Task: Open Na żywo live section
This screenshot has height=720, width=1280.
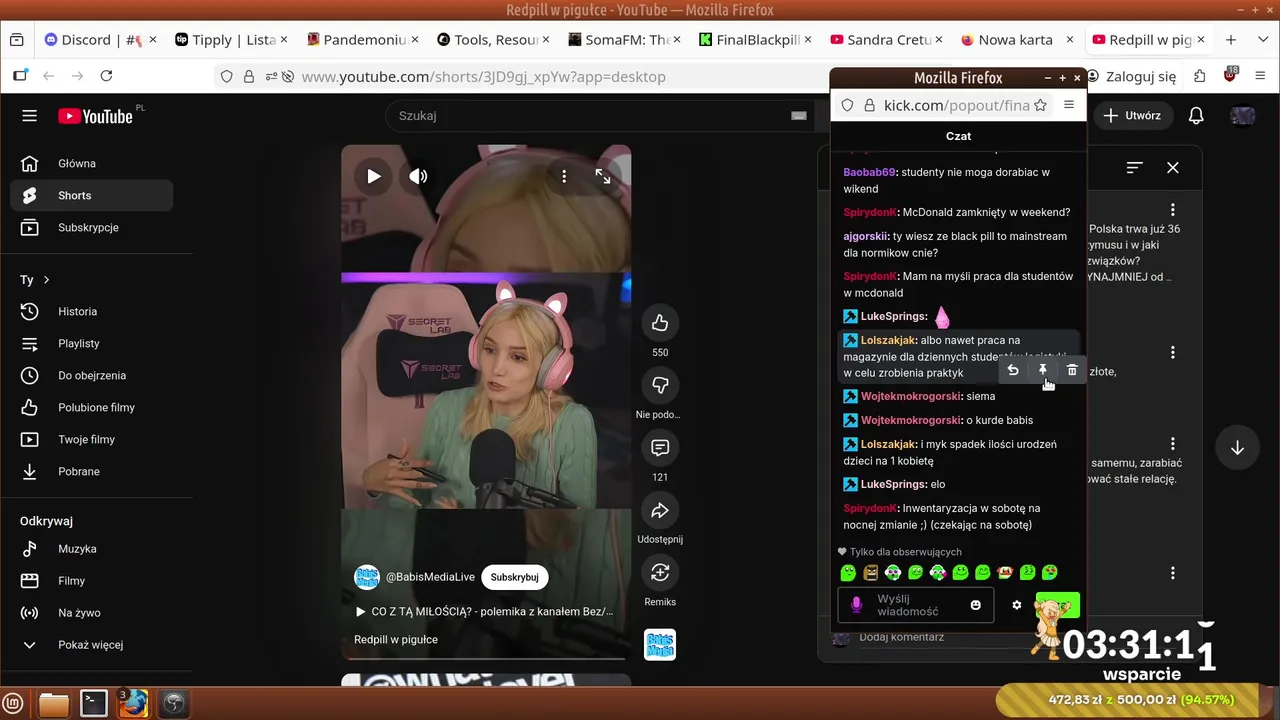Action: pos(91,612)
